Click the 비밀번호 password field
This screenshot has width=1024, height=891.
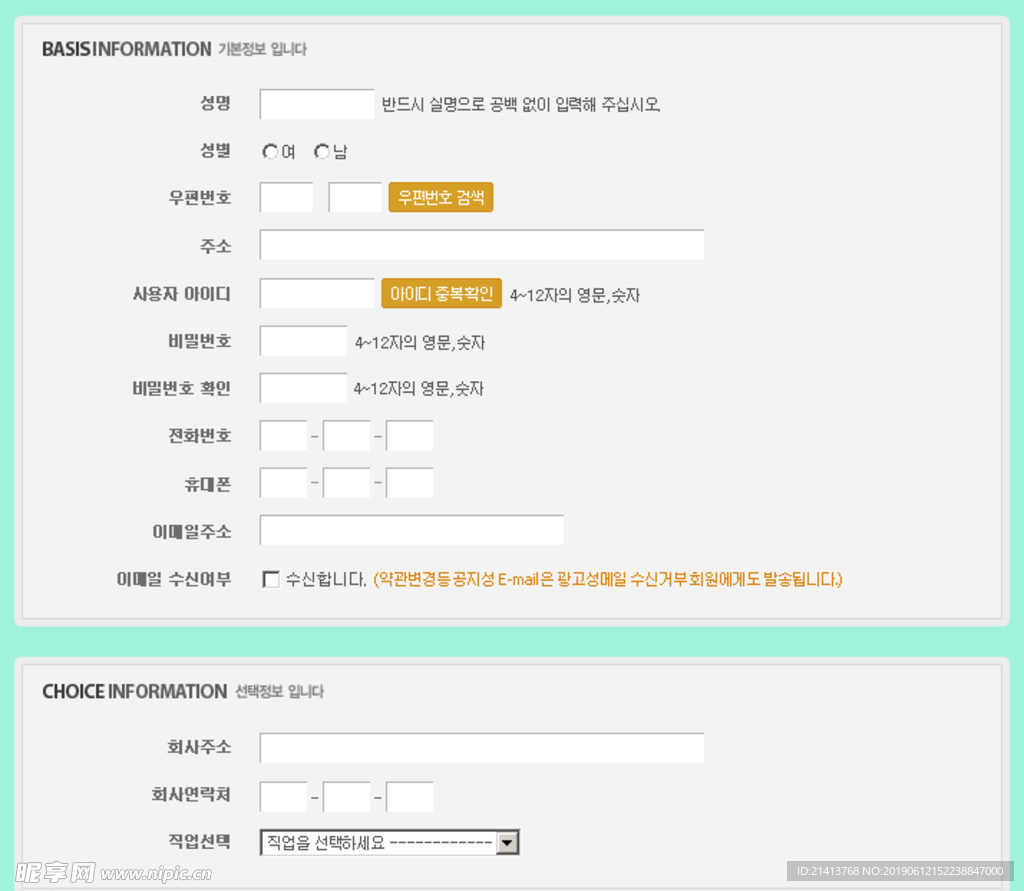point(303,341)
